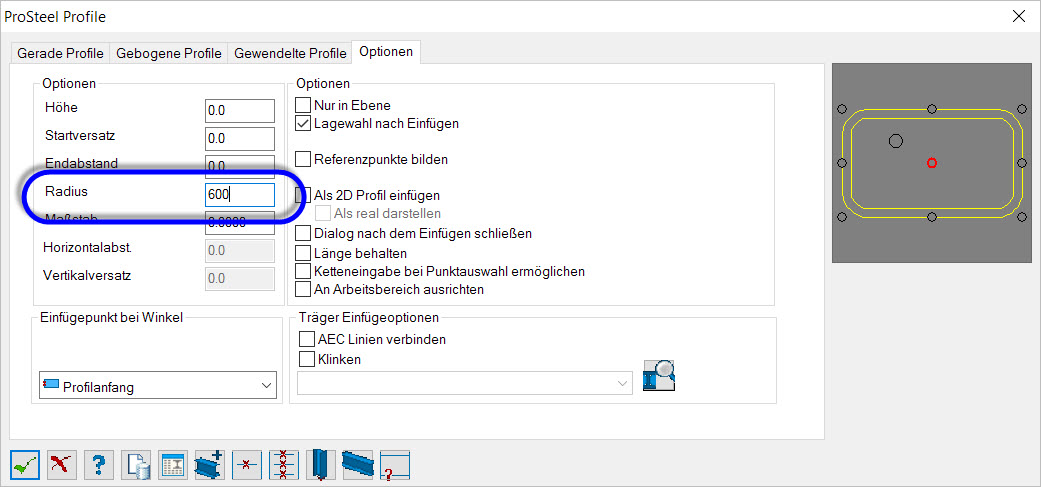Switch to Gebogene Profile tab

click(169, 53)
